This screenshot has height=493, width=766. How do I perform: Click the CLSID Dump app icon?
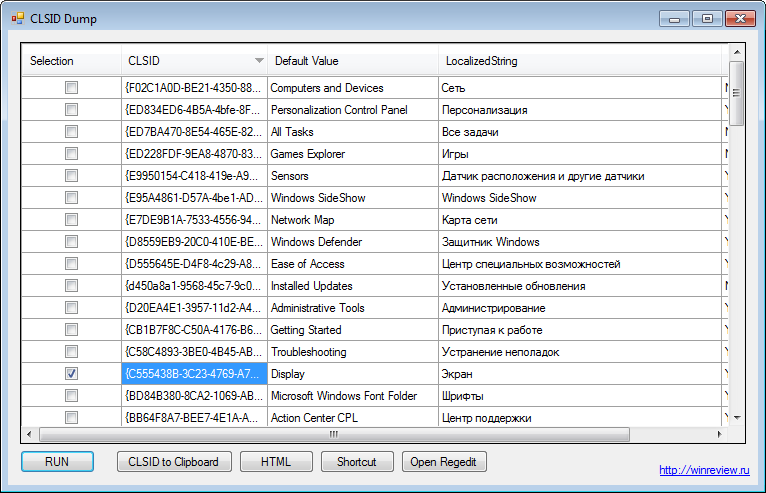[18, 19]
